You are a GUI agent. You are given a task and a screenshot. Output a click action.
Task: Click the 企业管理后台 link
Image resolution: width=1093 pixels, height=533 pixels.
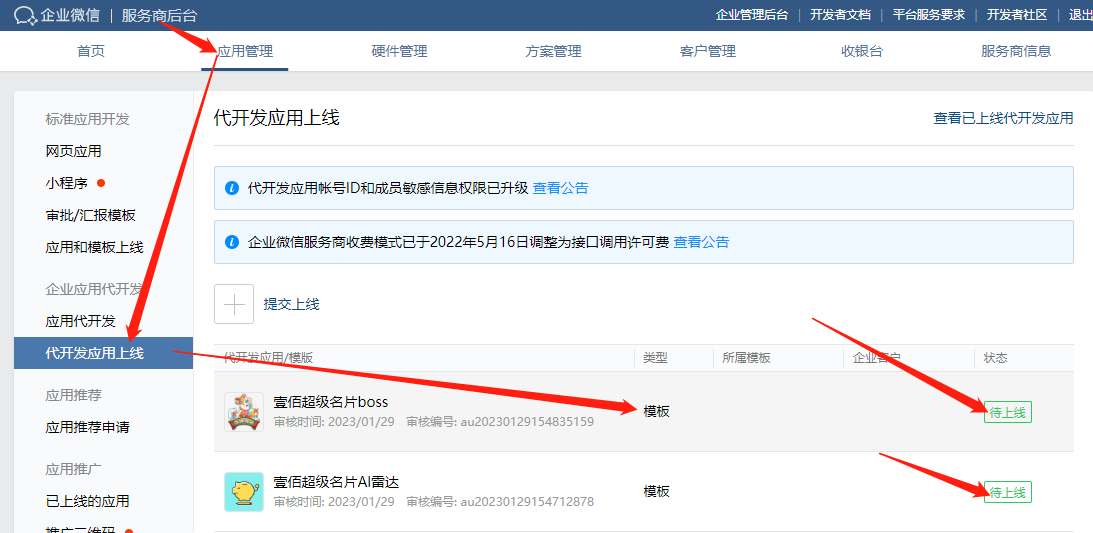click(752, 15)
